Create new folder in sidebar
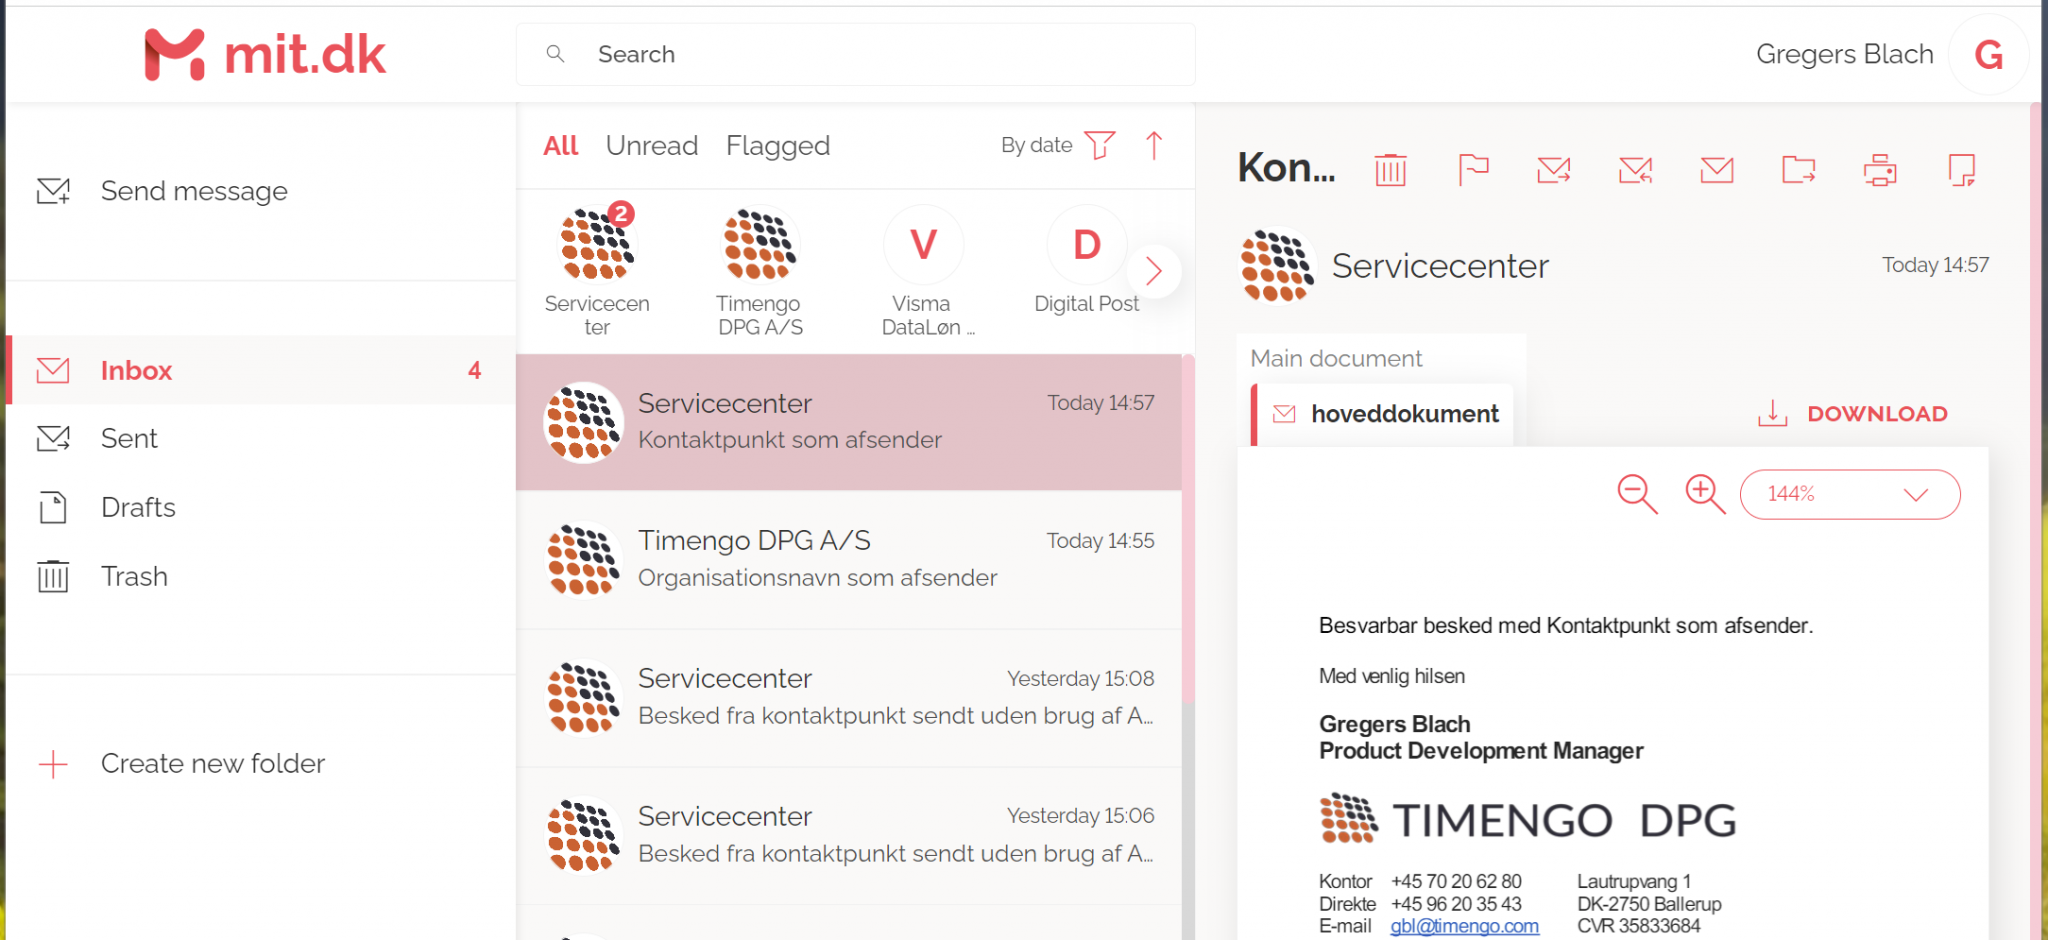This screenshot has height=940, width=2048. [x=212, y=764]
